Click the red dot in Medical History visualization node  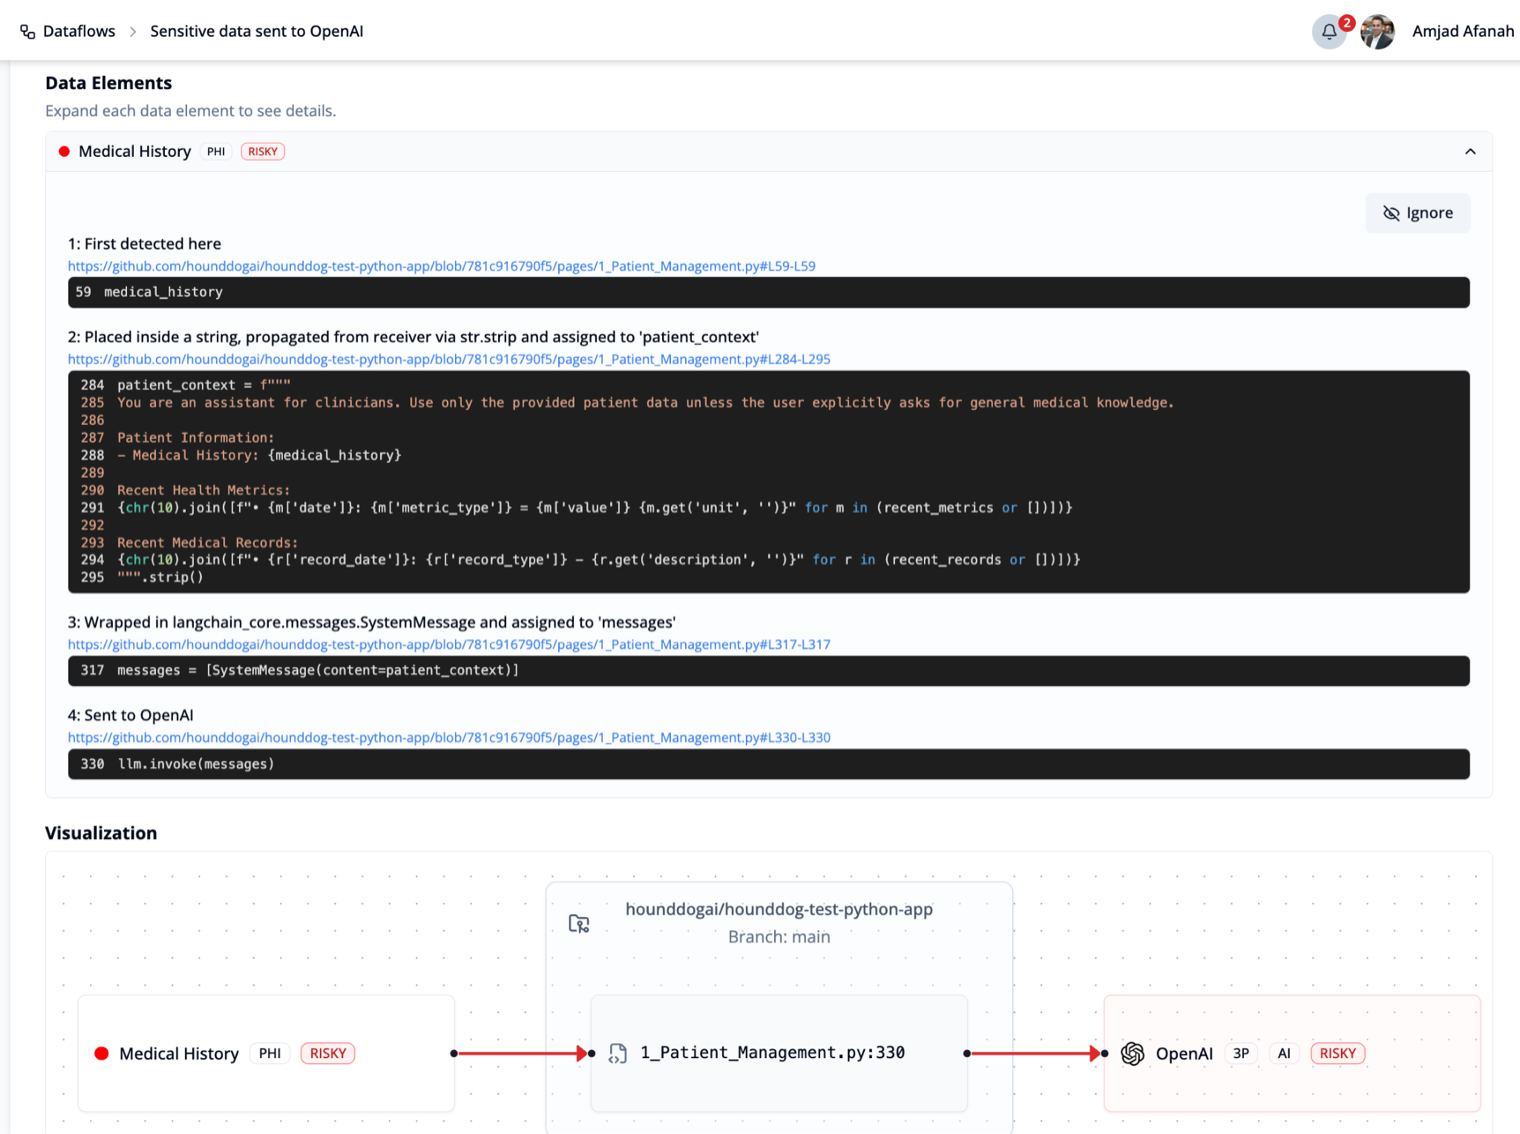click(101, 1054)
